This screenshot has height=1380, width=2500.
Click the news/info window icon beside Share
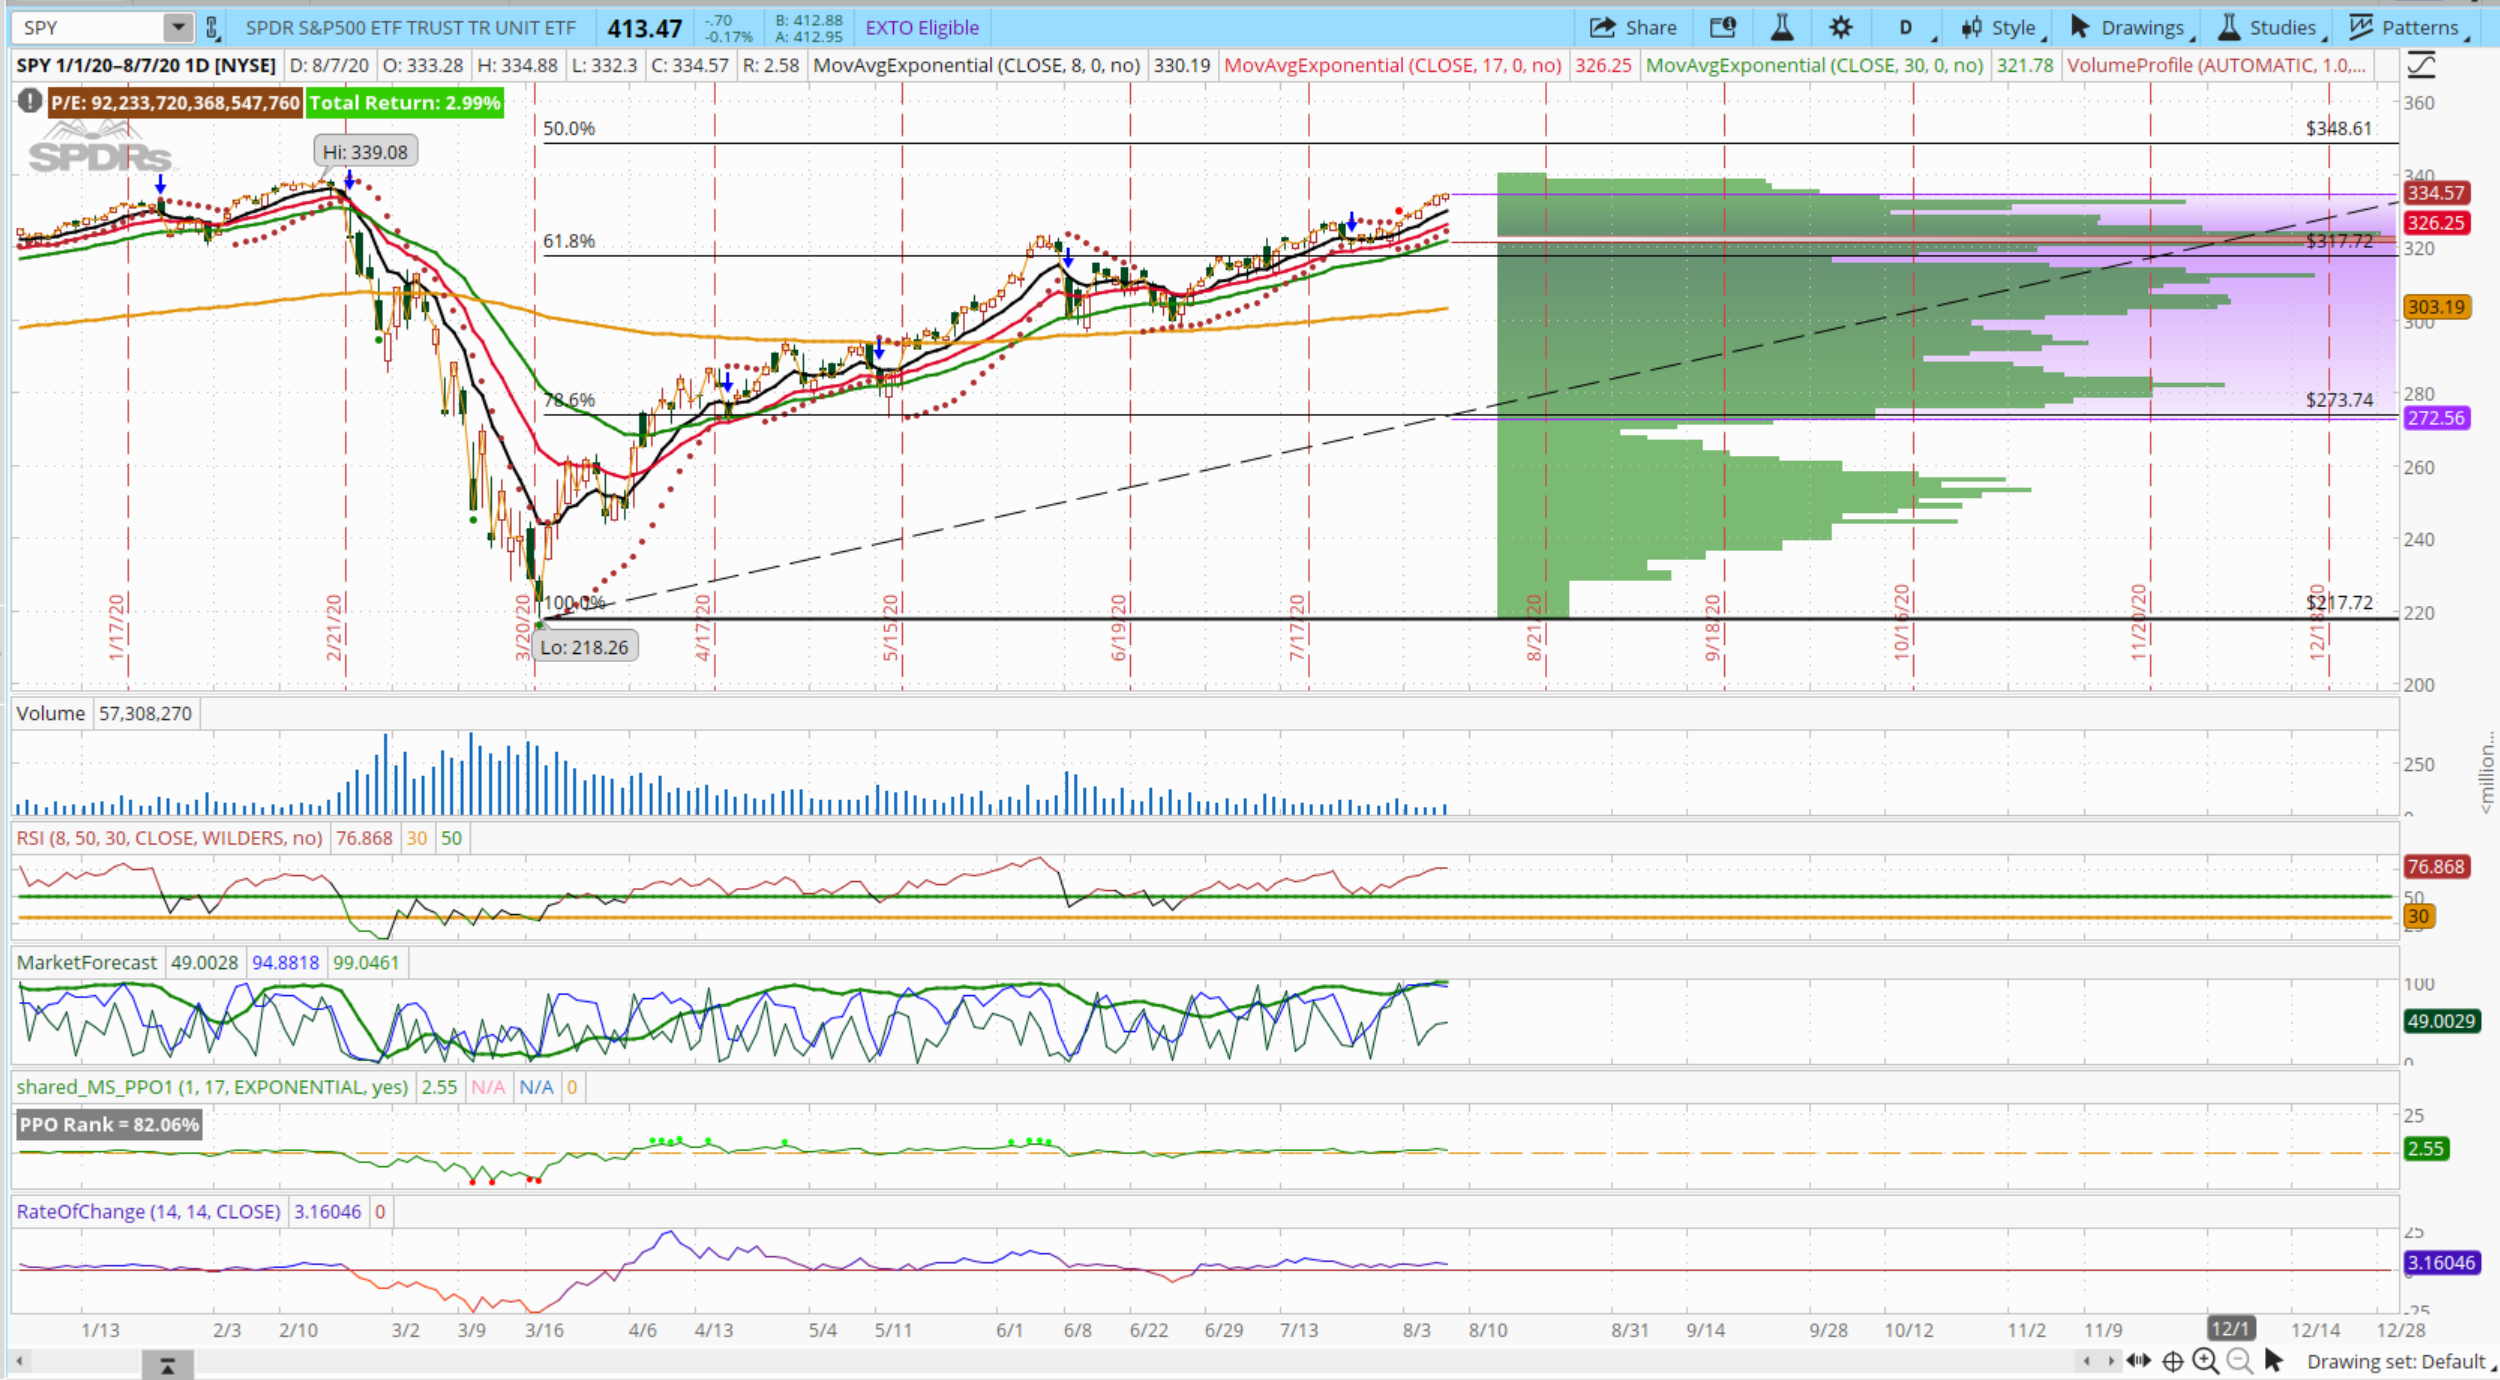[1723, 28]
